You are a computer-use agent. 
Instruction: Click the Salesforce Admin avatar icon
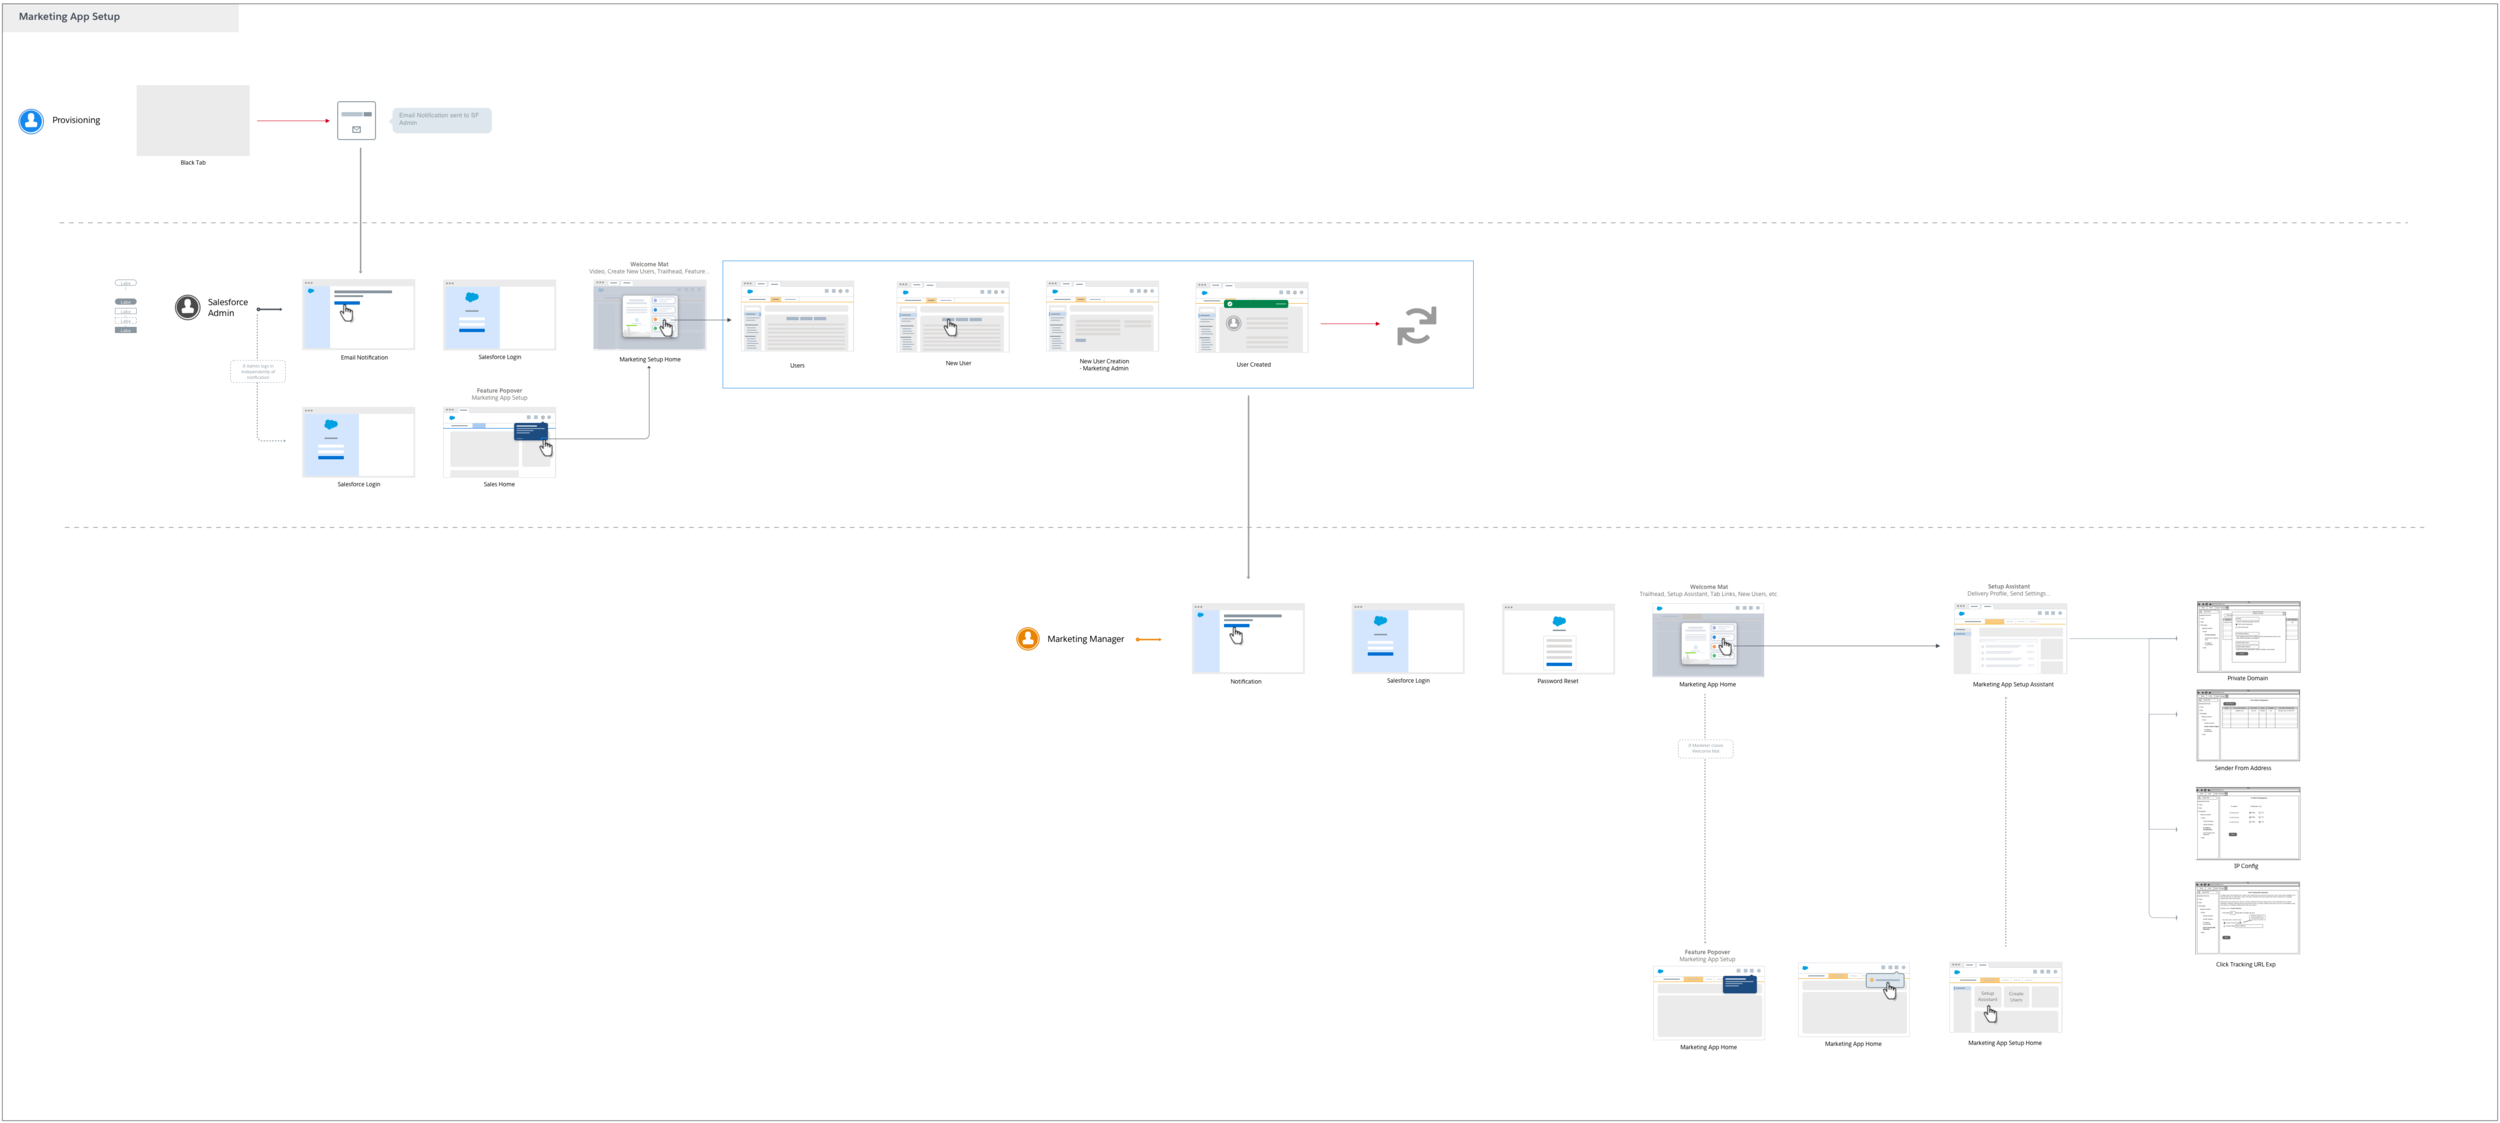point(187,307)
